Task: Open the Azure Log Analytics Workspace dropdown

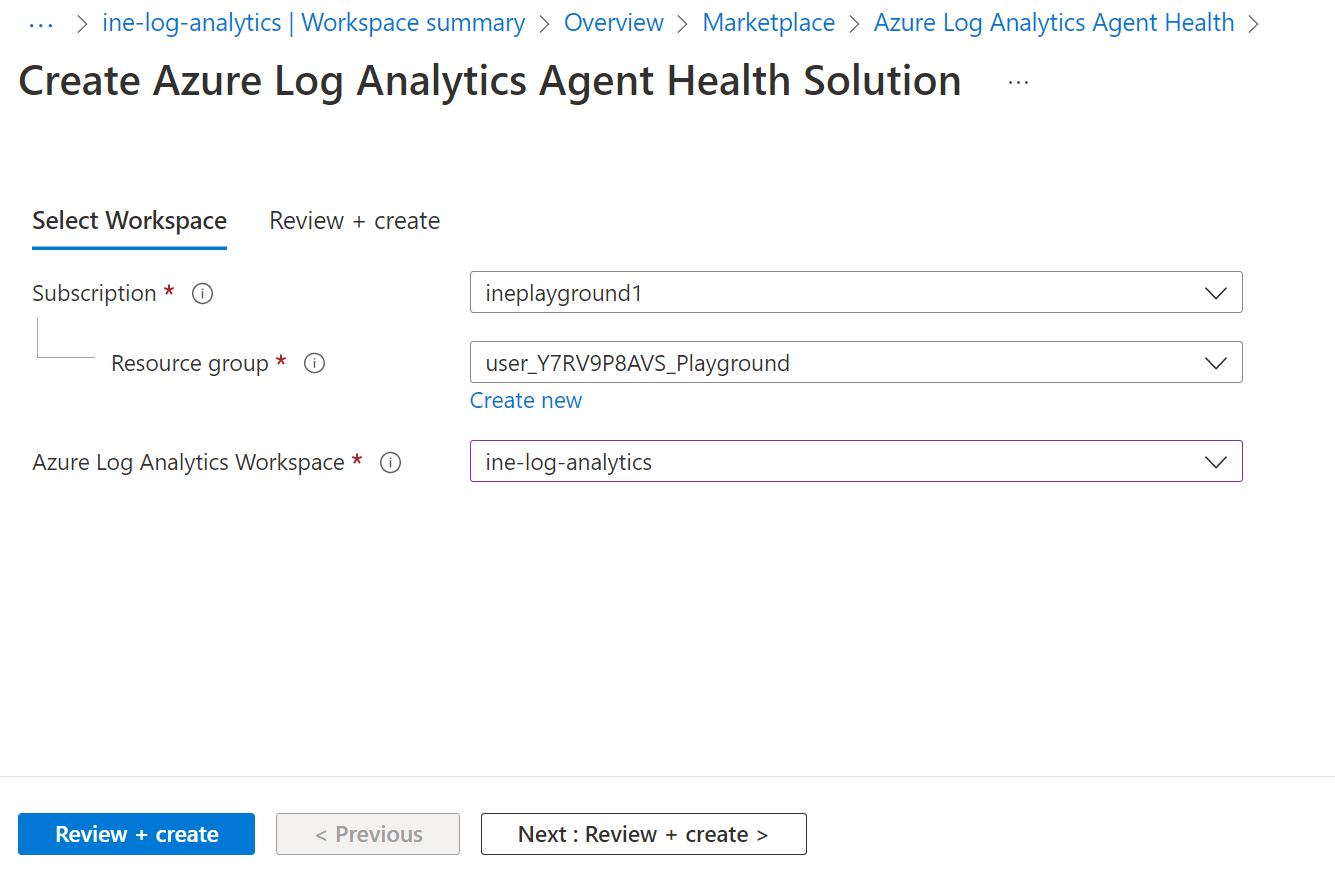Action: point(855,462)
